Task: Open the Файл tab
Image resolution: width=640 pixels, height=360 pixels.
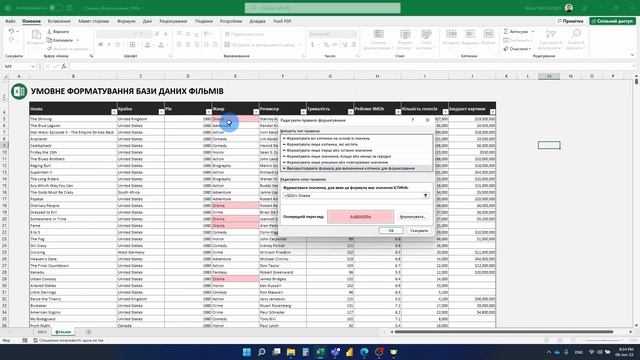Action: 10,21
